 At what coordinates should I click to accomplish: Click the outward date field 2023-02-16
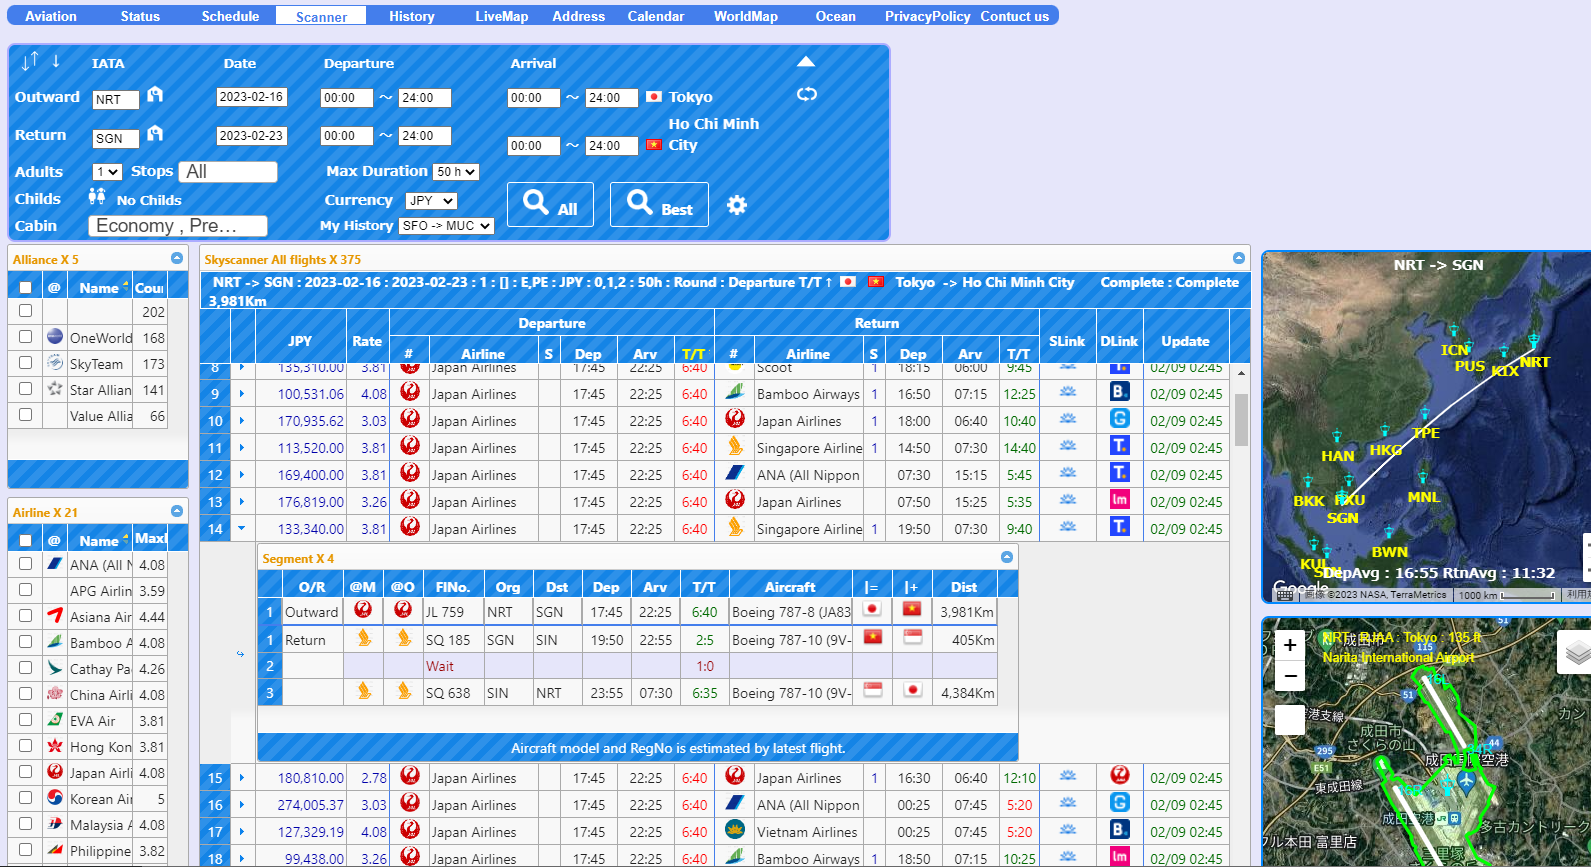[251, 97]
